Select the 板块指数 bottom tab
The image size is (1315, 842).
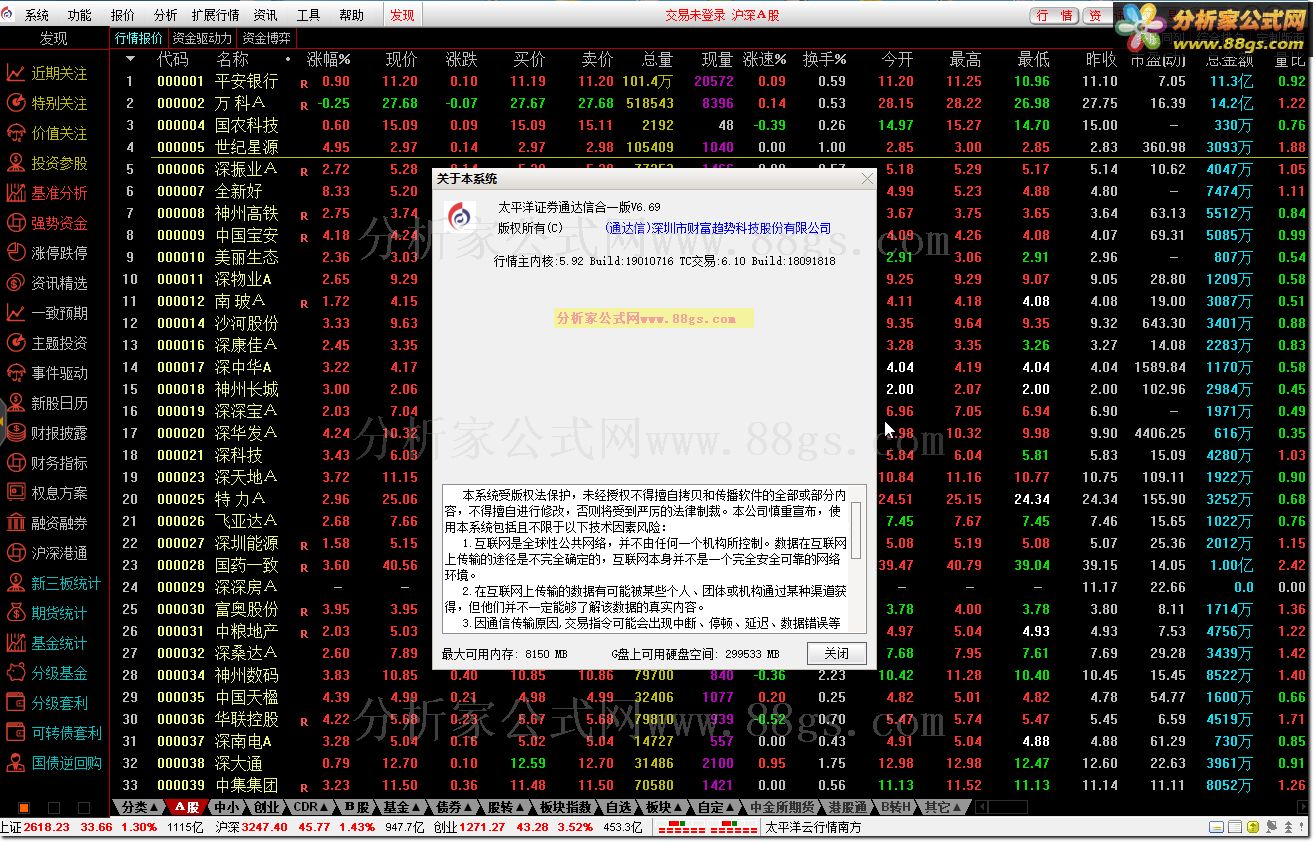click(565, 807)
